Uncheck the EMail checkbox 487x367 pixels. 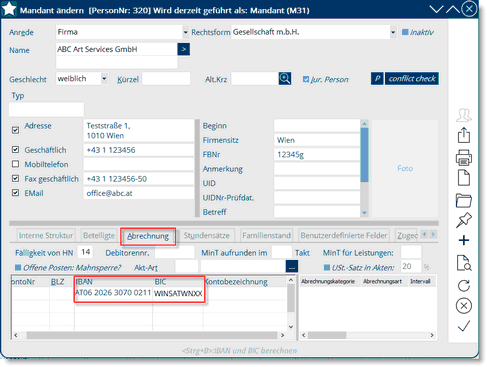pos(15,193)
